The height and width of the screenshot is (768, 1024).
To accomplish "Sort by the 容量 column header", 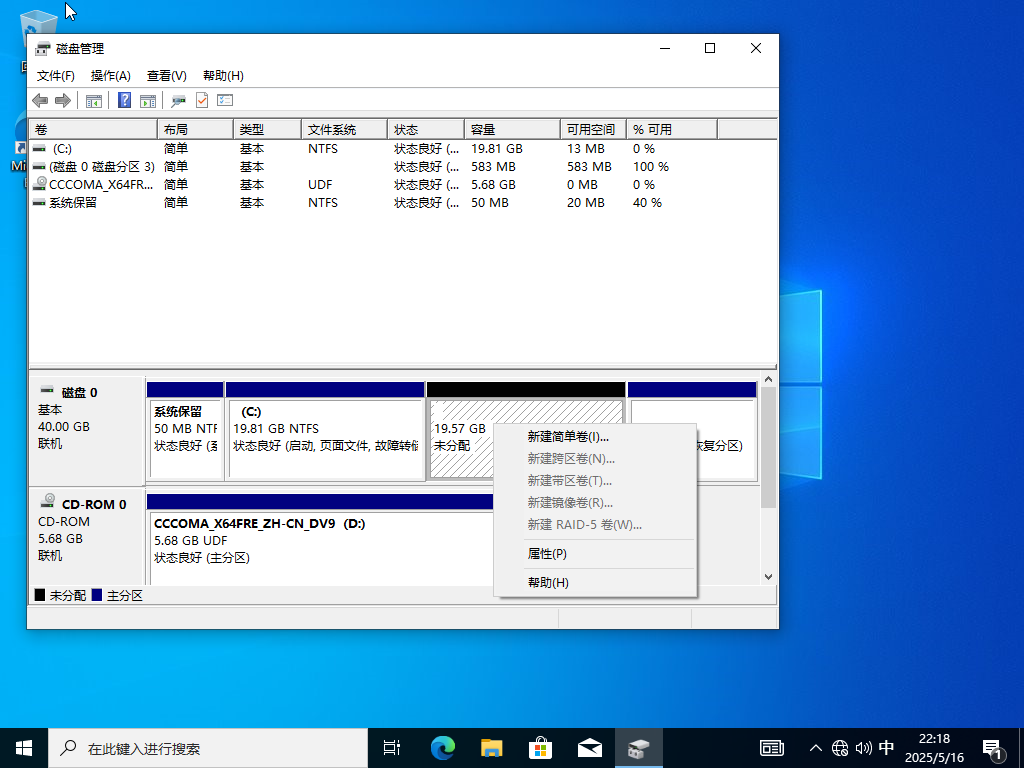I will click(x=512, y=129).
